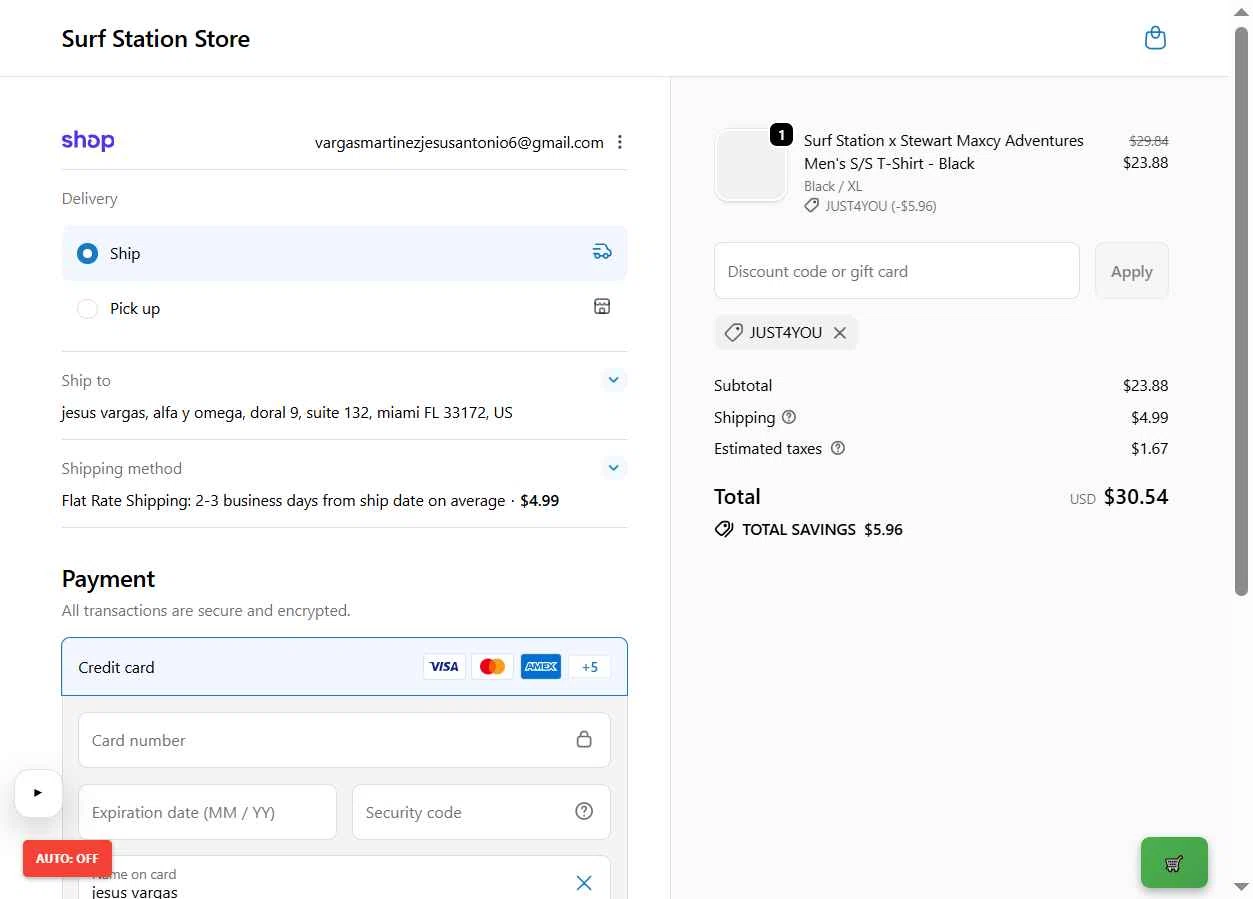Show the +5 more card types

click(589, 667)
